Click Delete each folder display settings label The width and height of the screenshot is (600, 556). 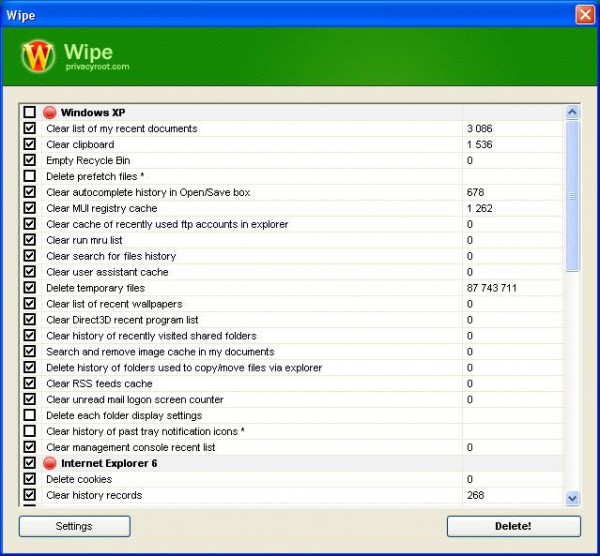click(x=124, y=416)
